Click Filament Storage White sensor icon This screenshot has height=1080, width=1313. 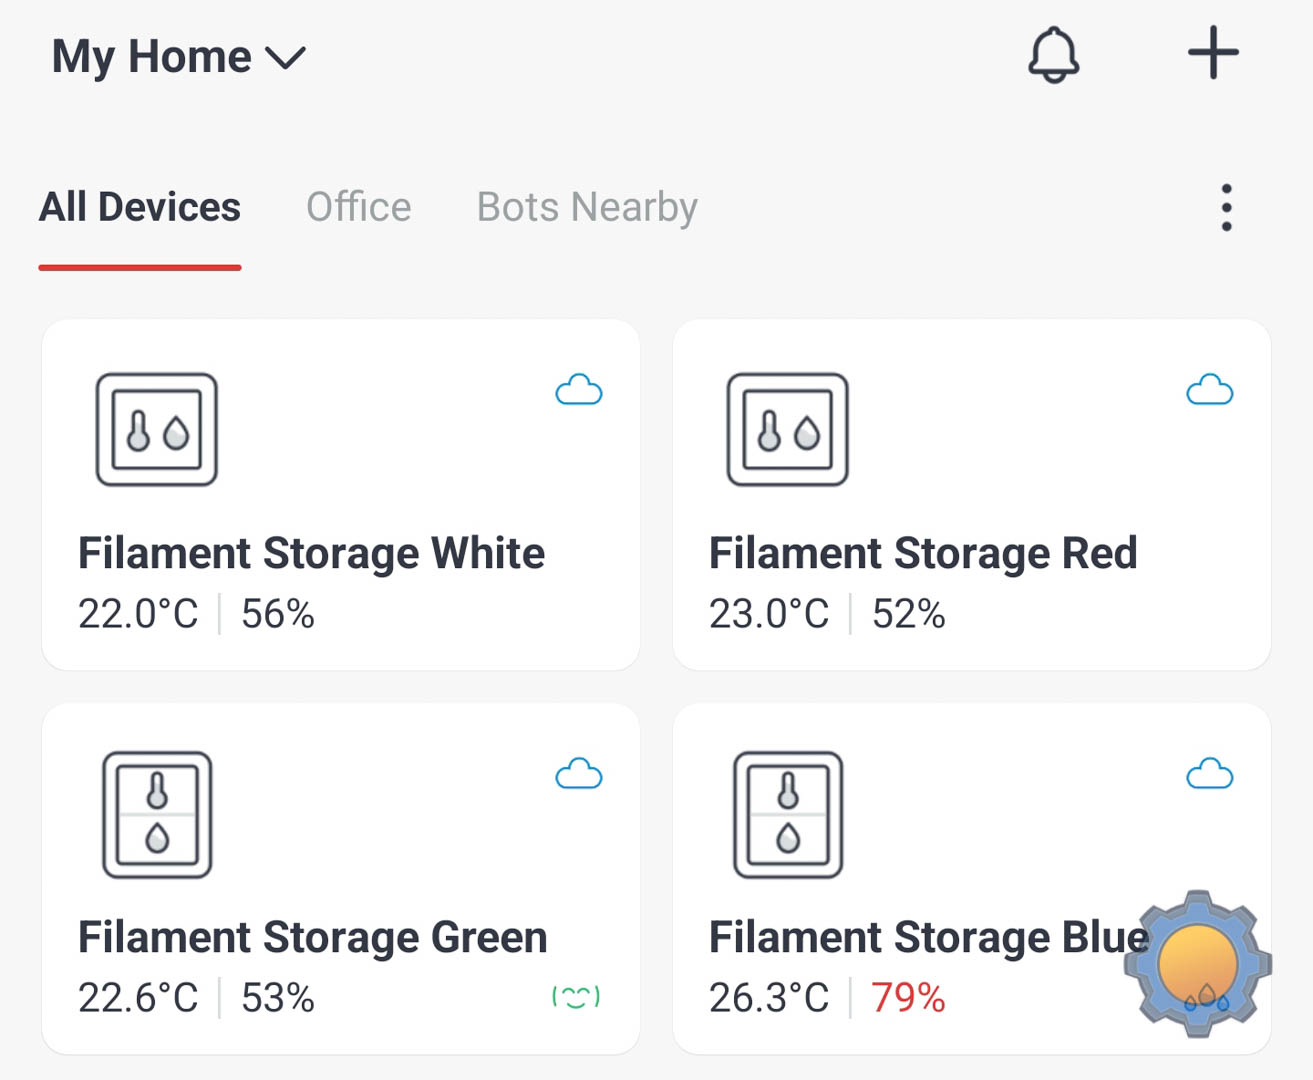tap(157, 430)
